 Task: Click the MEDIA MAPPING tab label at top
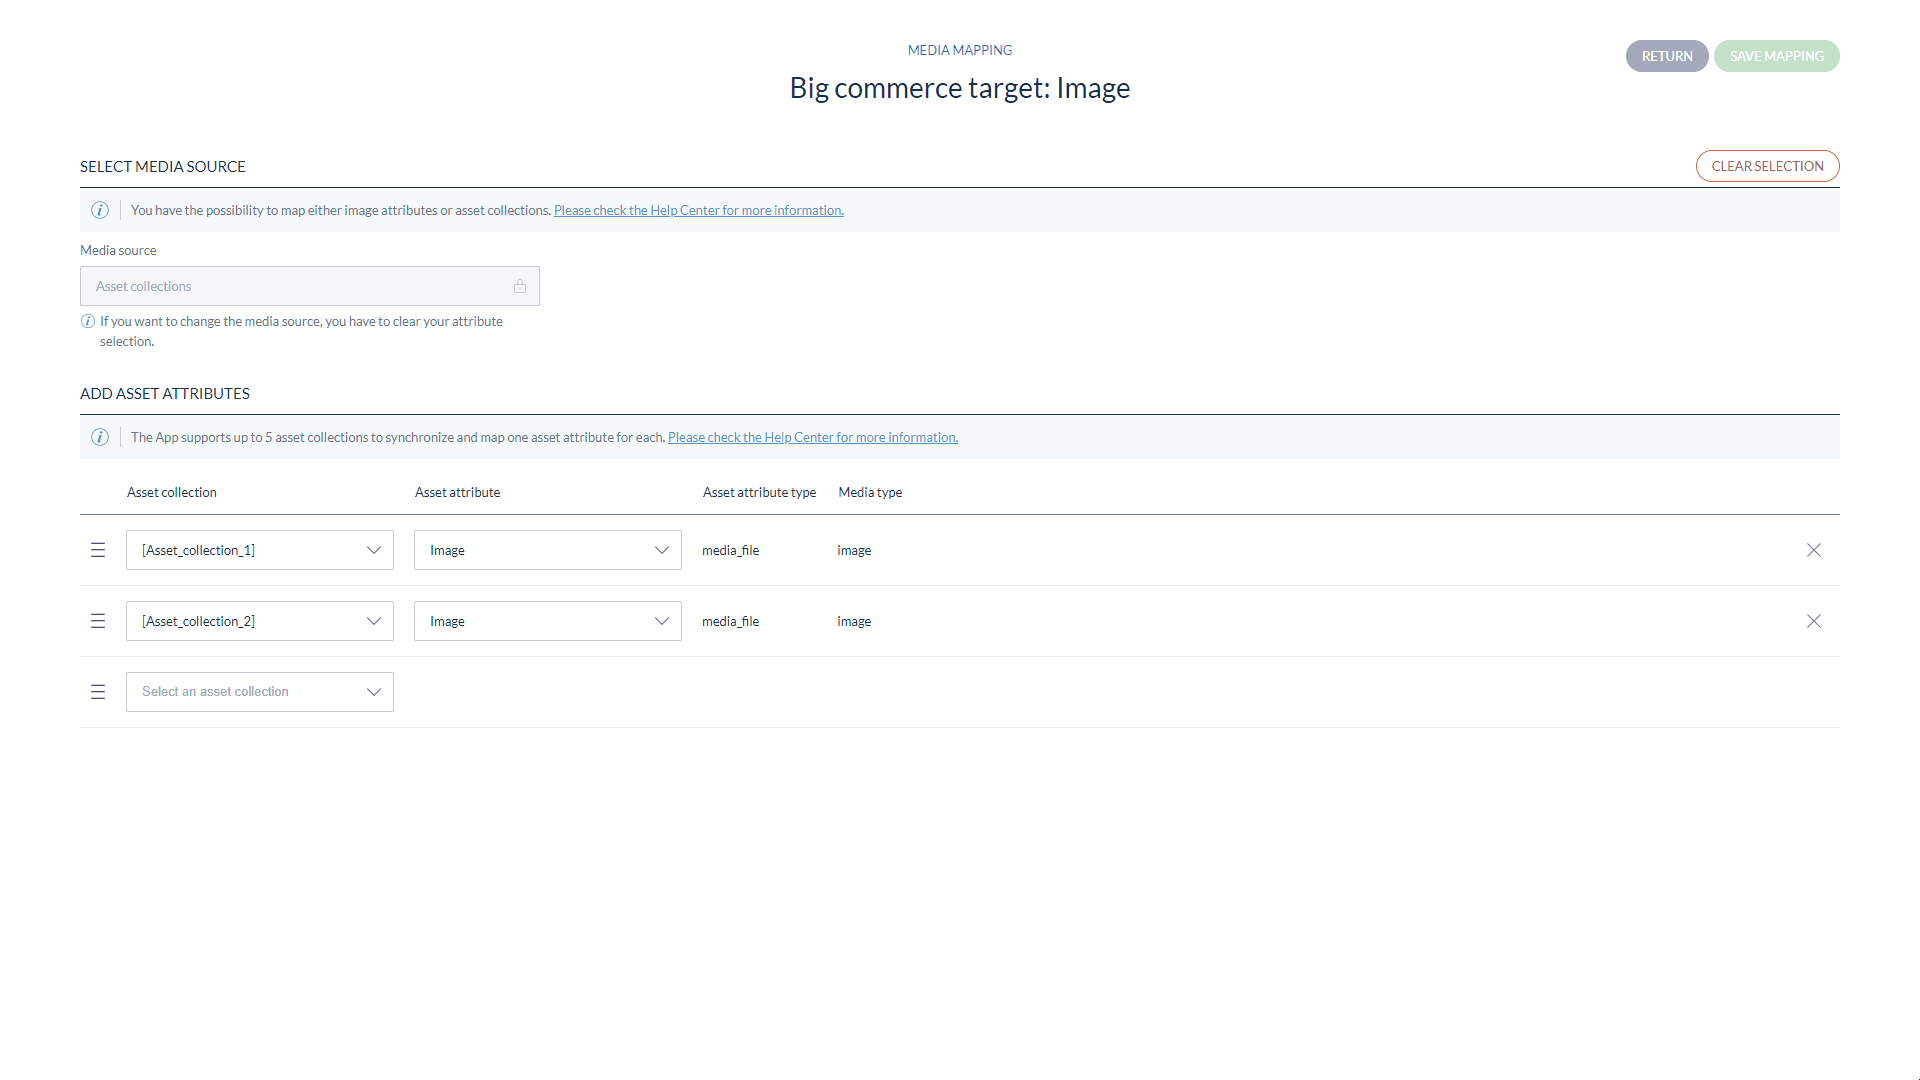point(960,49)
